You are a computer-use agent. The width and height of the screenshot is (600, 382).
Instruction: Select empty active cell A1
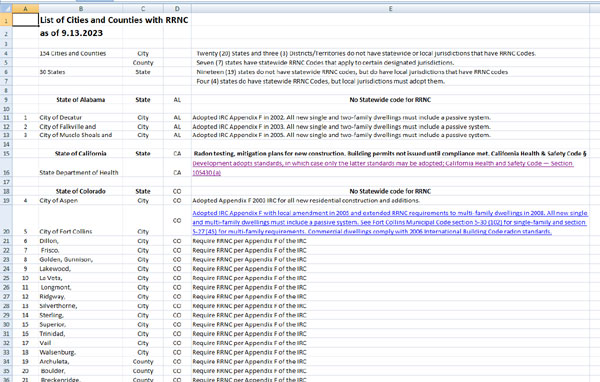[x=25, y=20]
